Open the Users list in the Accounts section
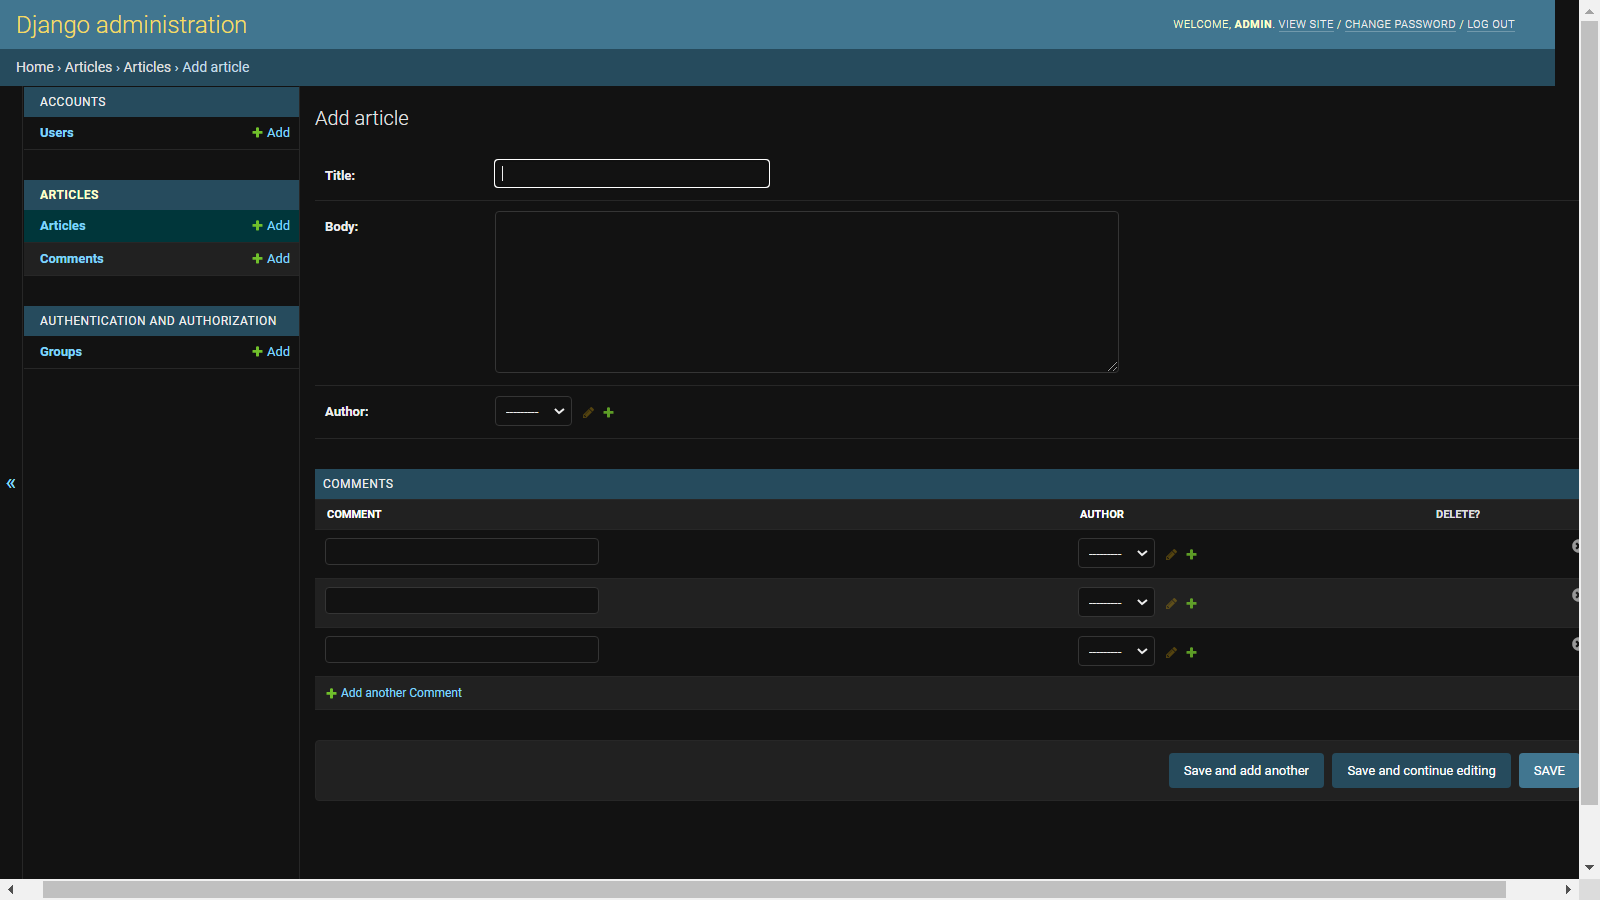1600x900 pixels. pyautogui.click(x=56, y=132)
